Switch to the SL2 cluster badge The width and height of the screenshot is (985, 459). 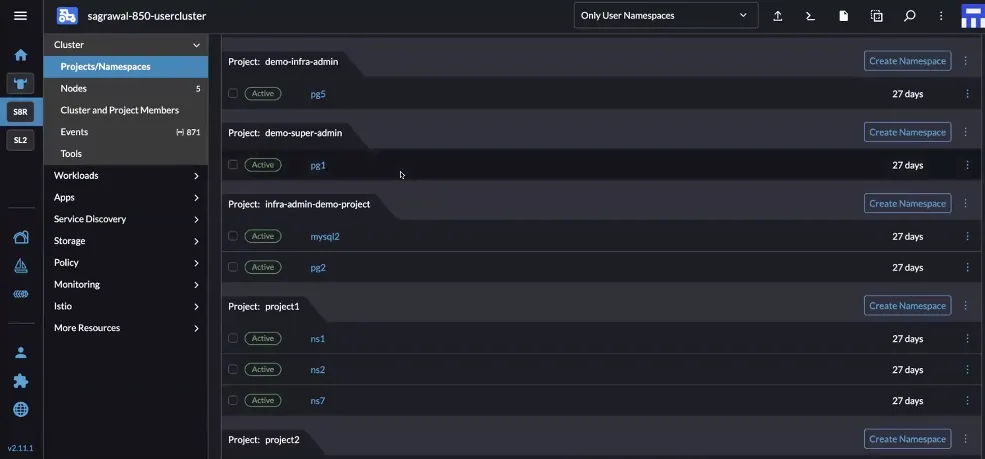(x=21, y=140)
